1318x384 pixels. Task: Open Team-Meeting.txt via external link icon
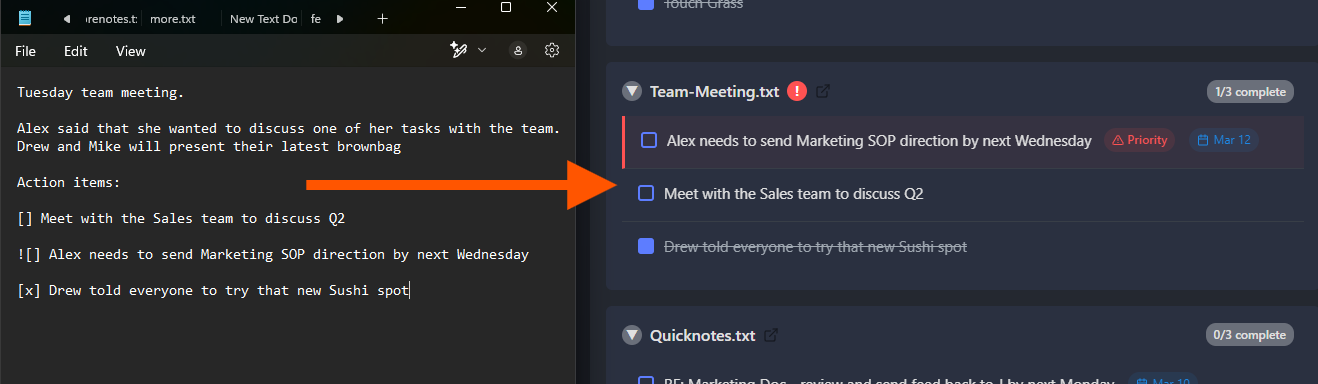[x=823, y=91]
